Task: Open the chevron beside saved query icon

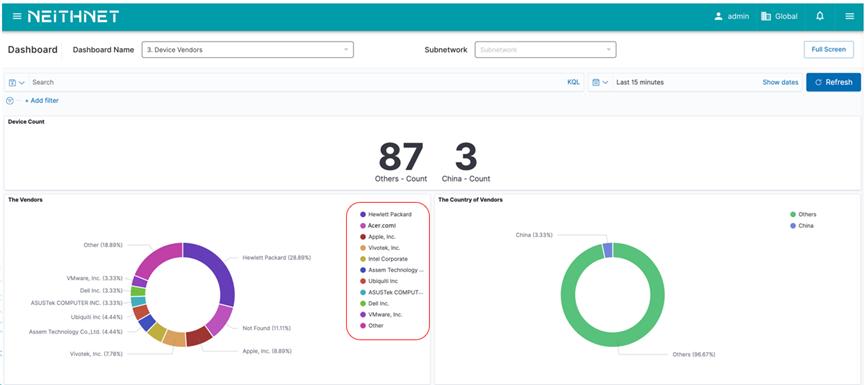Action: point(22,82)
